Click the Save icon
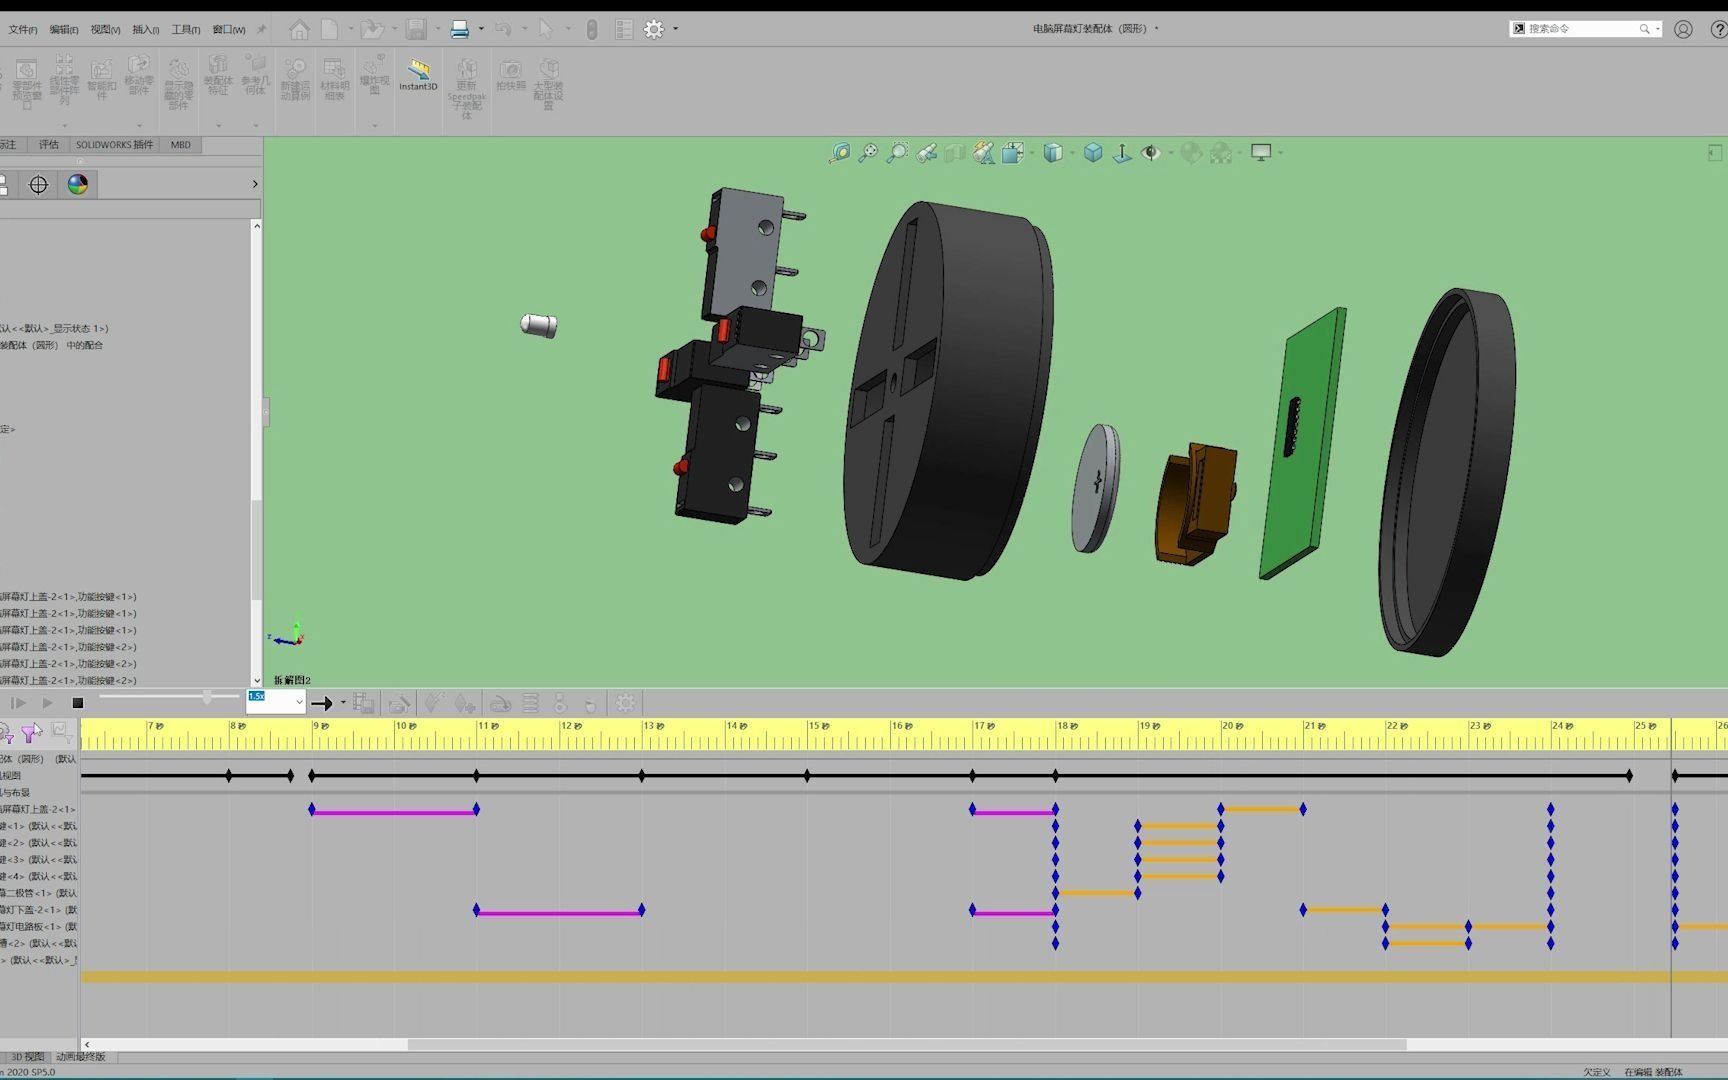Image resolution: width=1728 pixels, height=1080 pixels. click(x=417, y=30)
